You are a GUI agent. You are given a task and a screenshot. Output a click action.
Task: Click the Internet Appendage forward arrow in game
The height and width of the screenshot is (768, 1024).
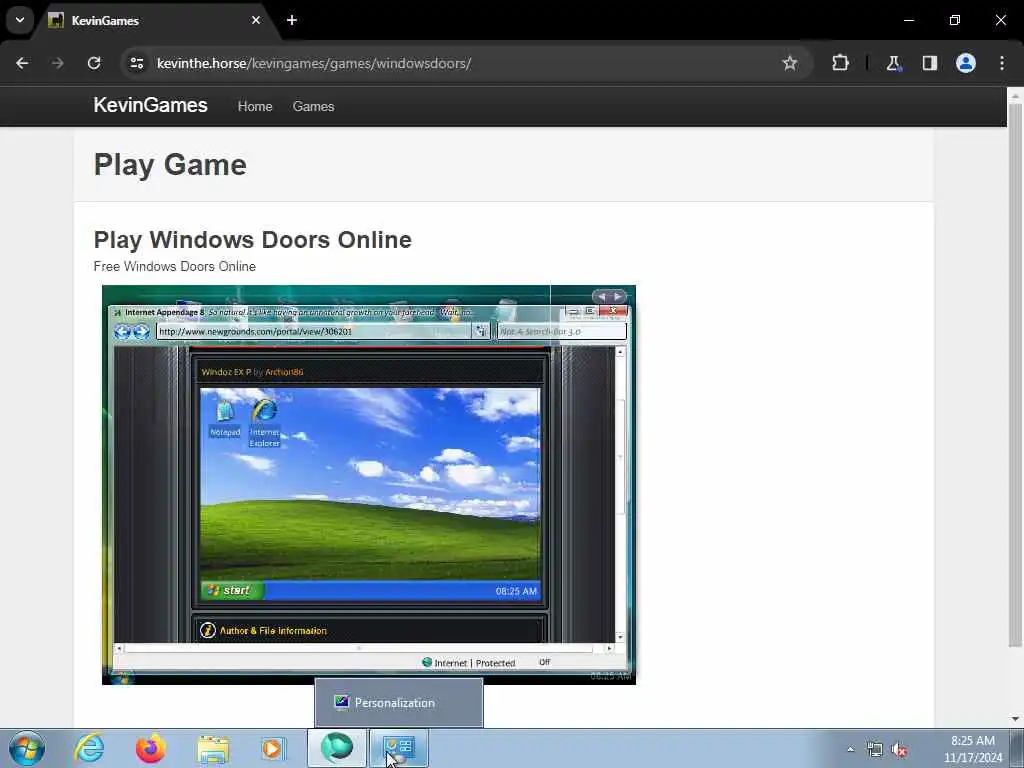pyautogui.click(x=142, y=332)
